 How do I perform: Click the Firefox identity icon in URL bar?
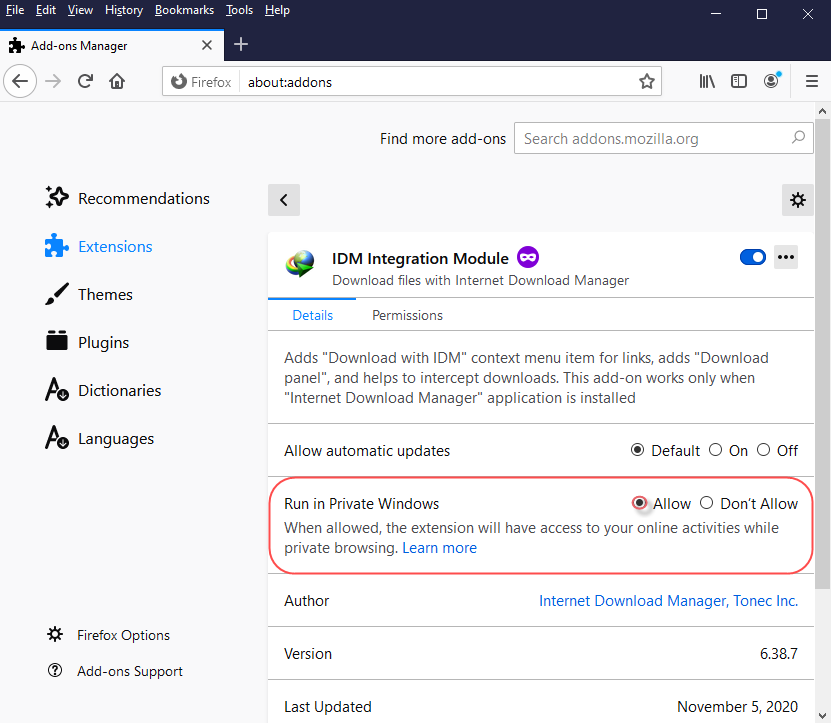pos(179,82)
